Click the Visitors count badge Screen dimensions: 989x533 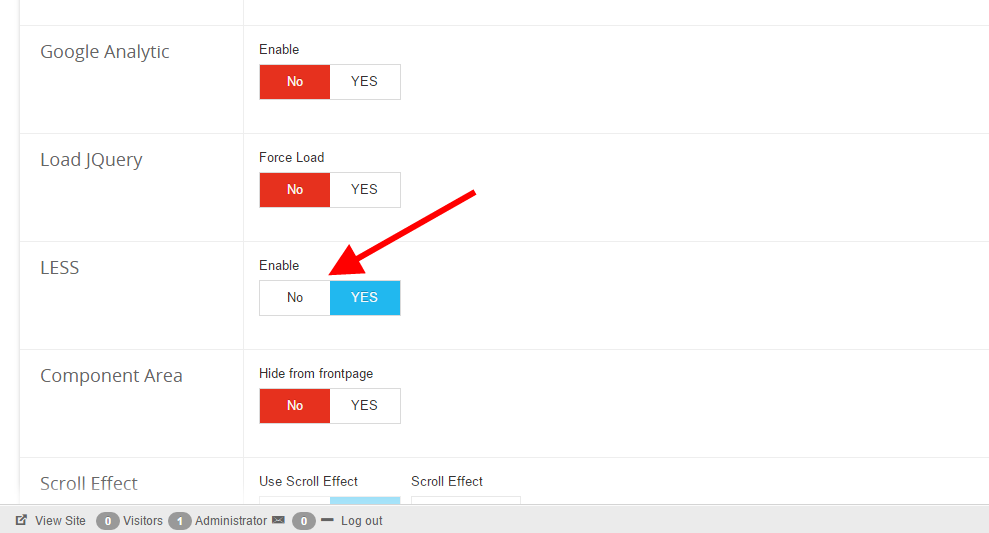coord(108,521)
